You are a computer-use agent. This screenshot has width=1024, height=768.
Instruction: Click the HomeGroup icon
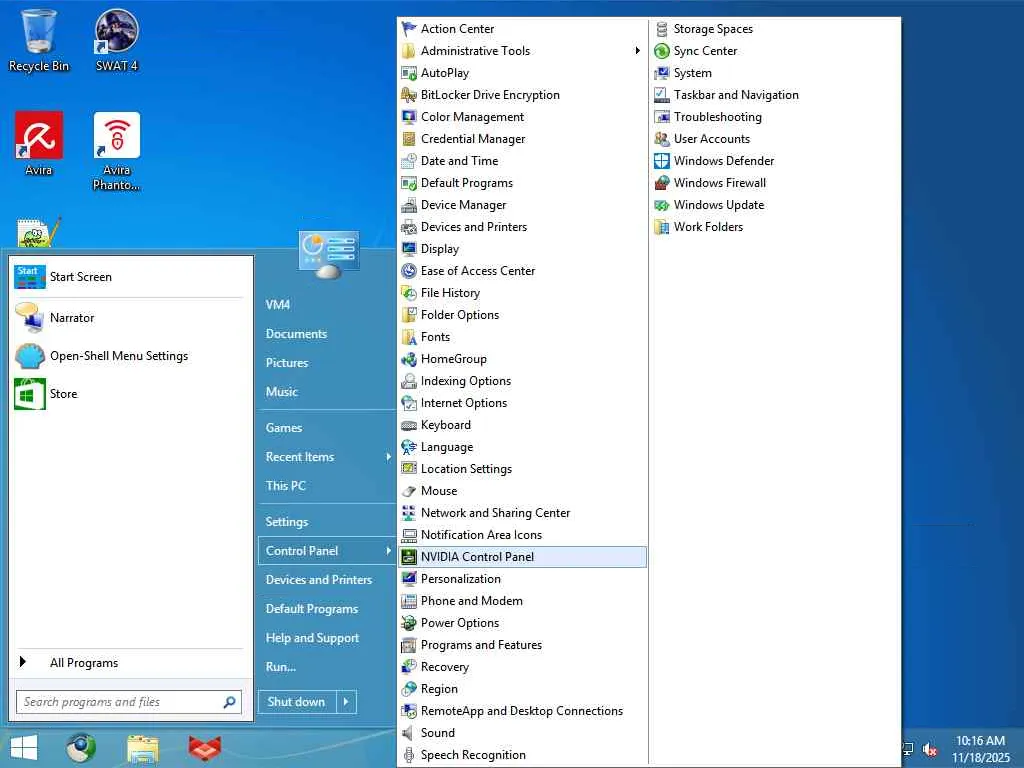409,359
